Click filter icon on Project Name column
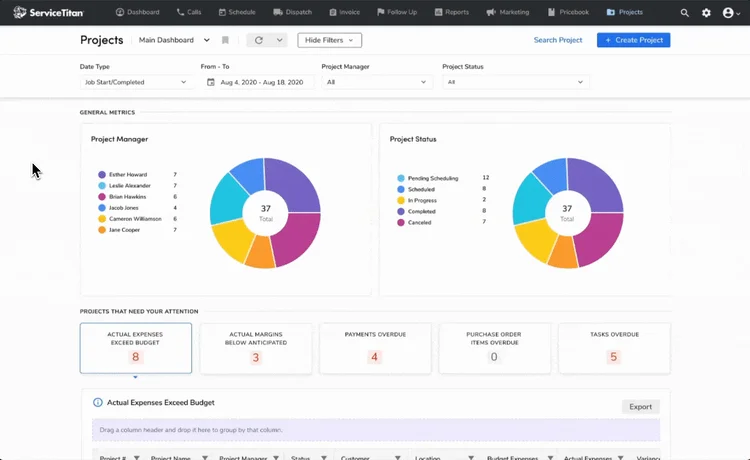 coord(205,458)
